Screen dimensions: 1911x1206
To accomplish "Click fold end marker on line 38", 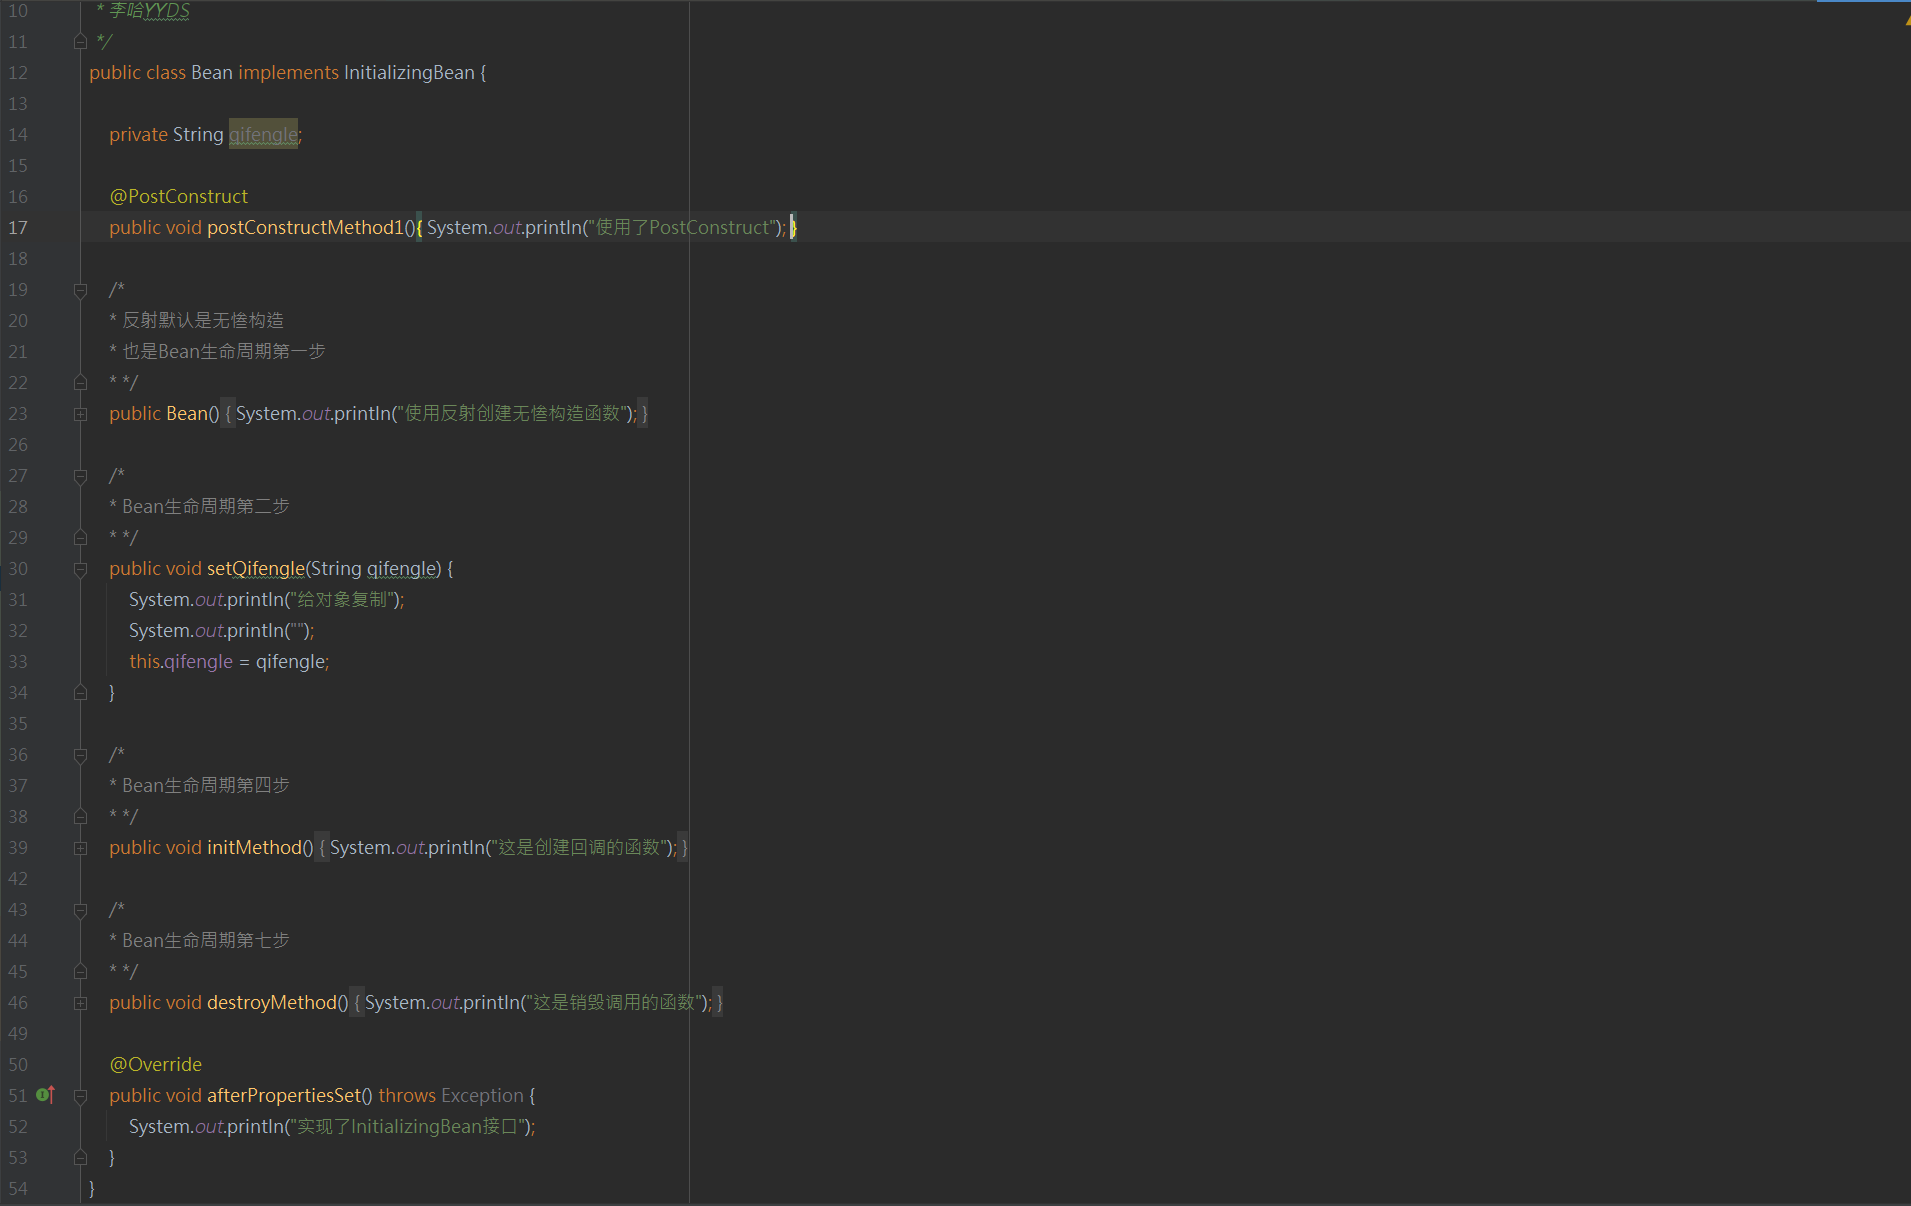I will click(x=80, y=816).
